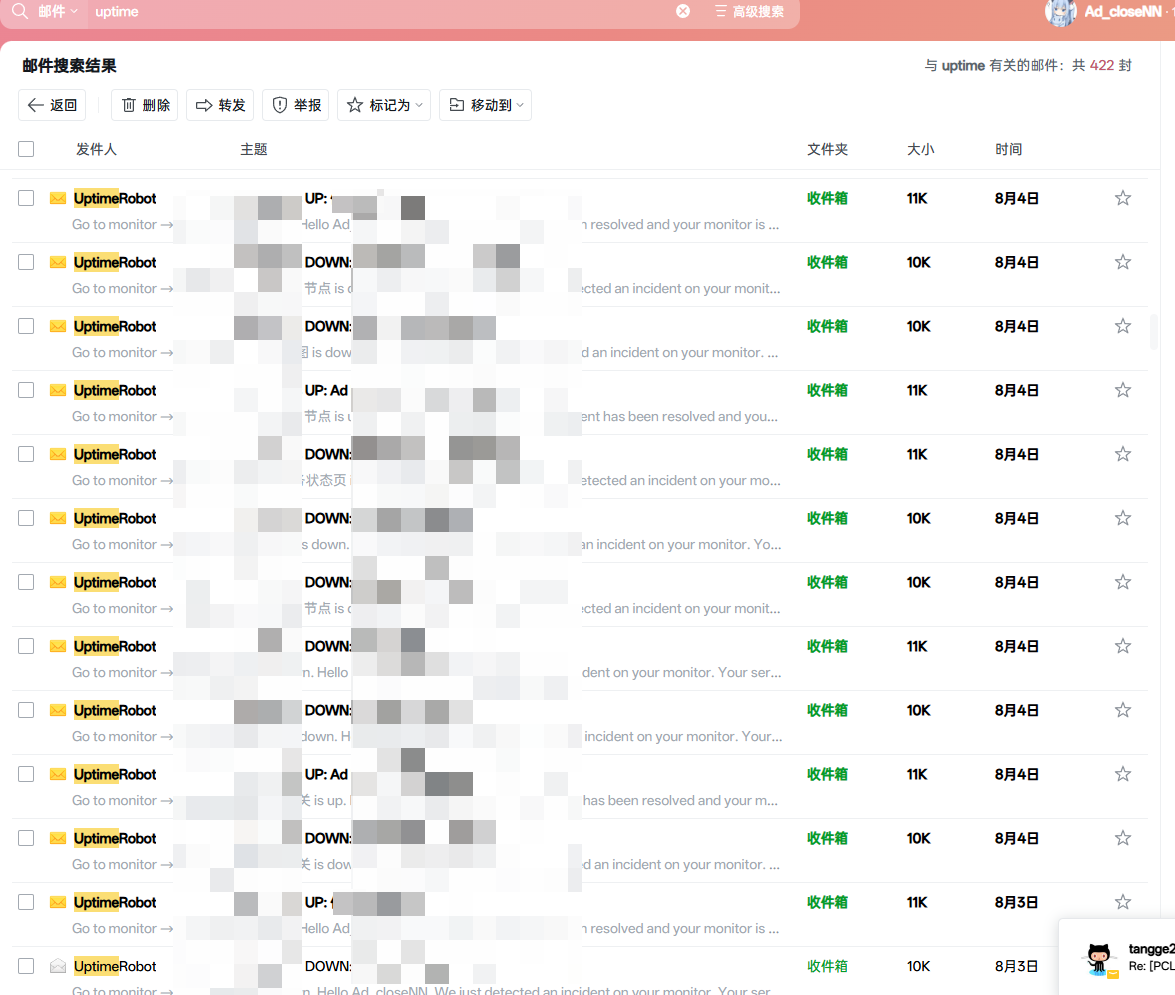Screen dimensions: 1175x995
Task: Star the 8月3日 UptimeRobot UP email
Action: click(x=1122, y=902)
